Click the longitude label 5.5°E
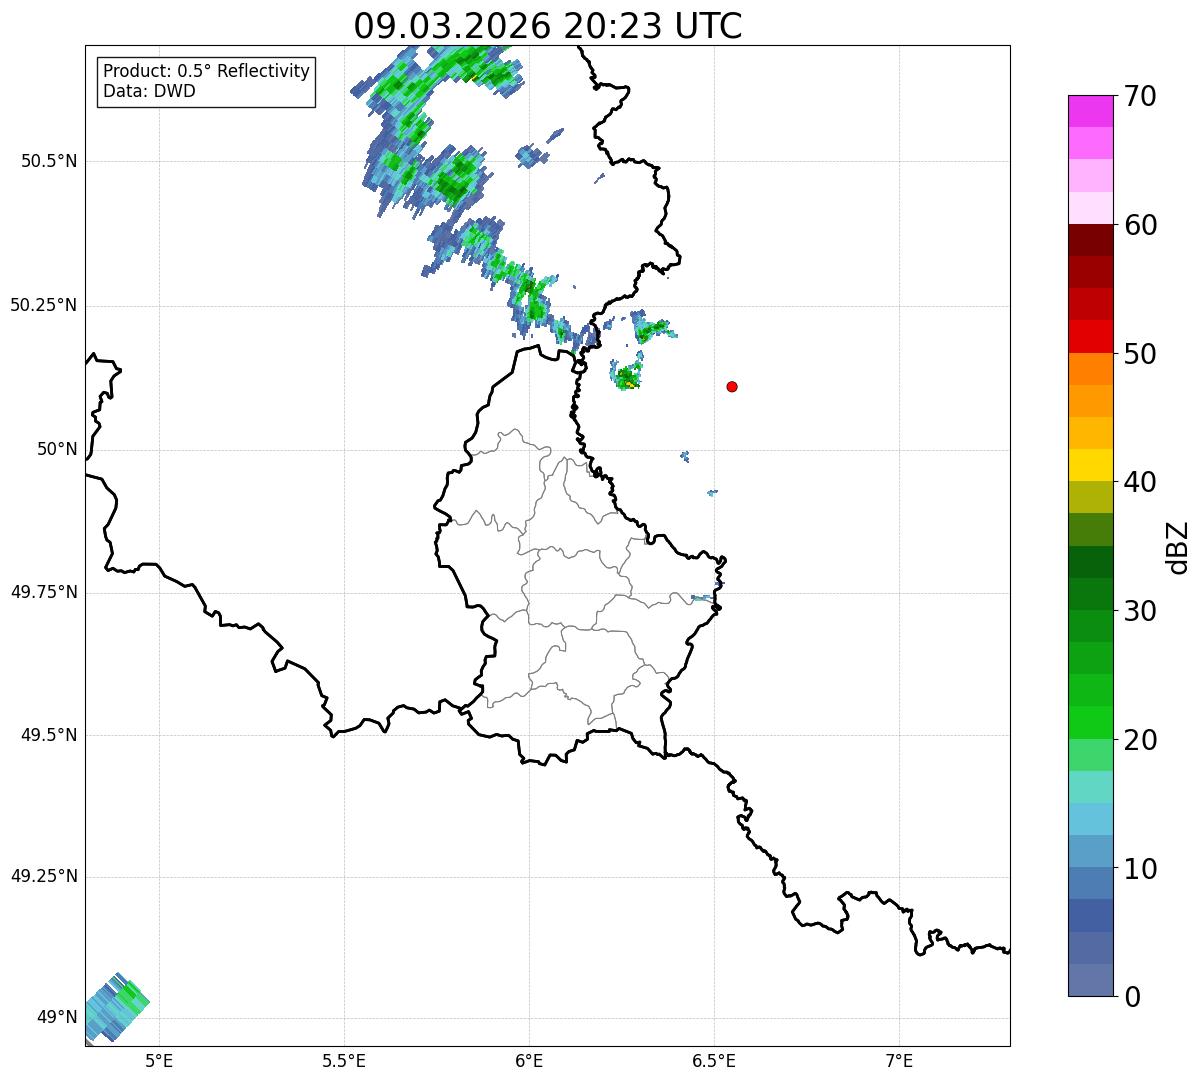Image resolution: width=1202 pixels, height=1081 pixels. (x=345, y=1061)
